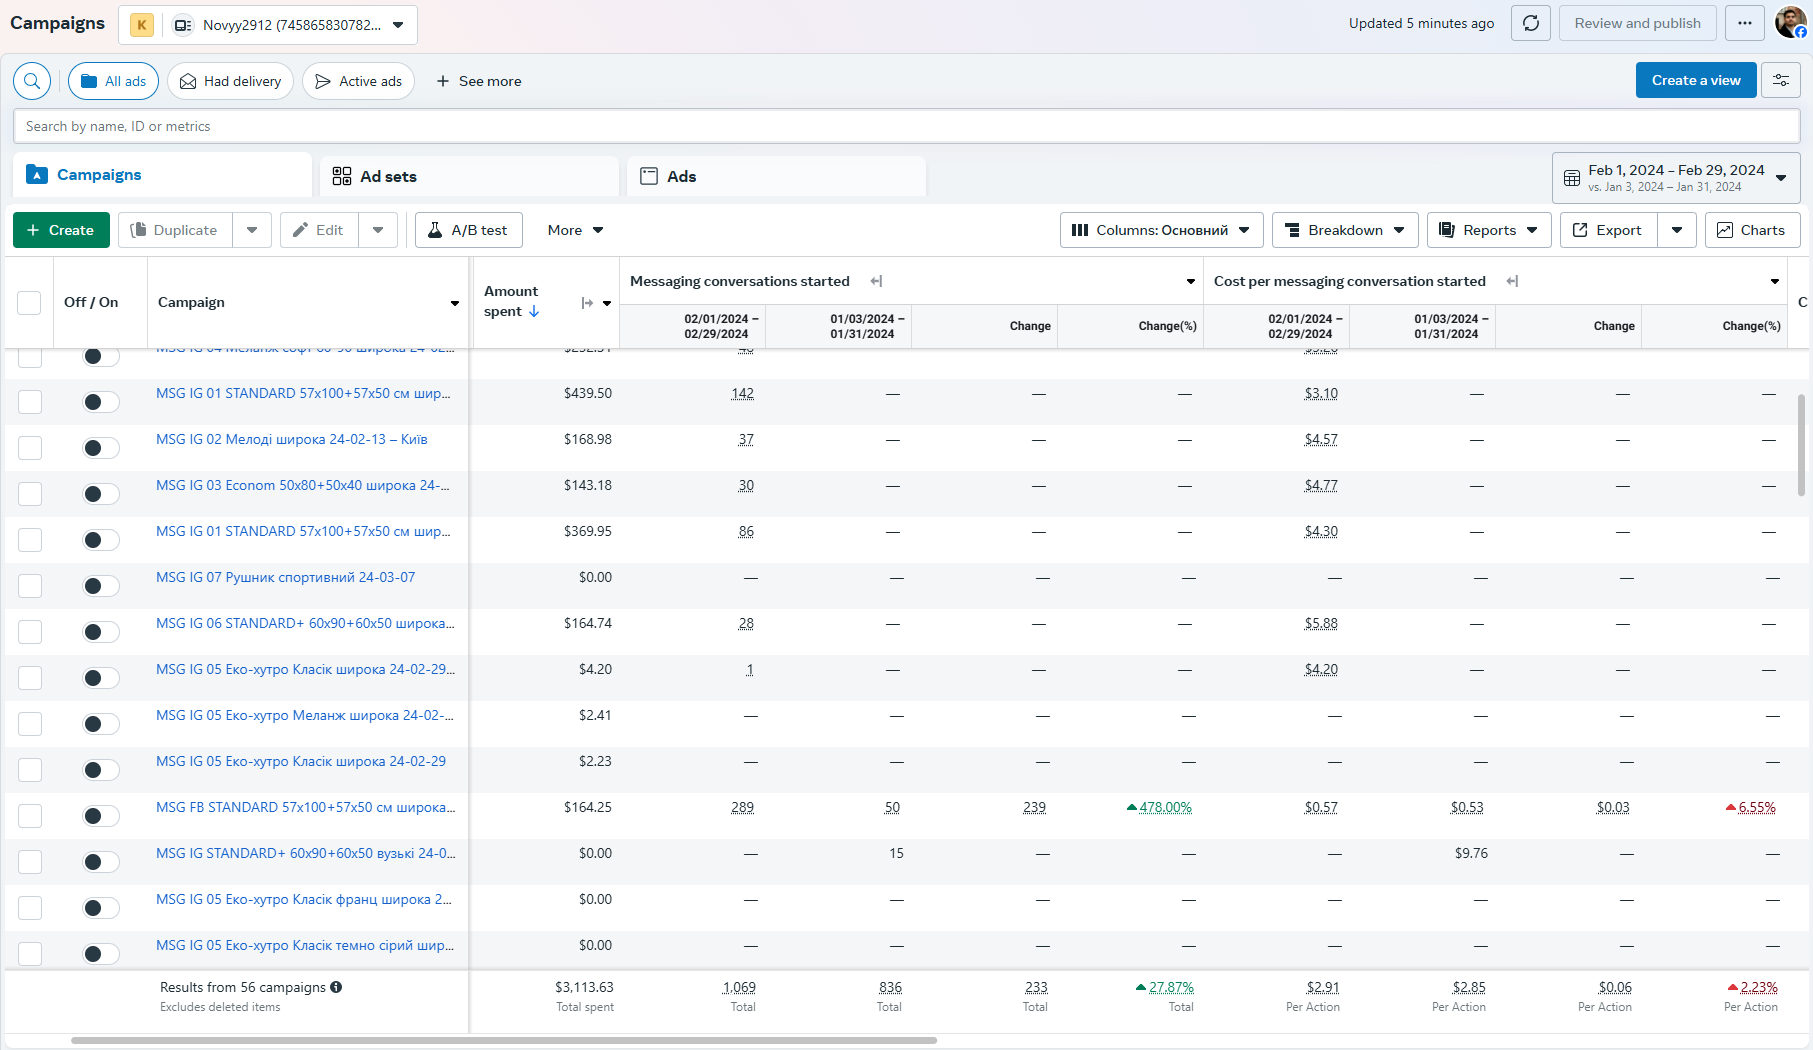
Task: Click the Amount spent pin column icon
Action: (x=587, y=303)
